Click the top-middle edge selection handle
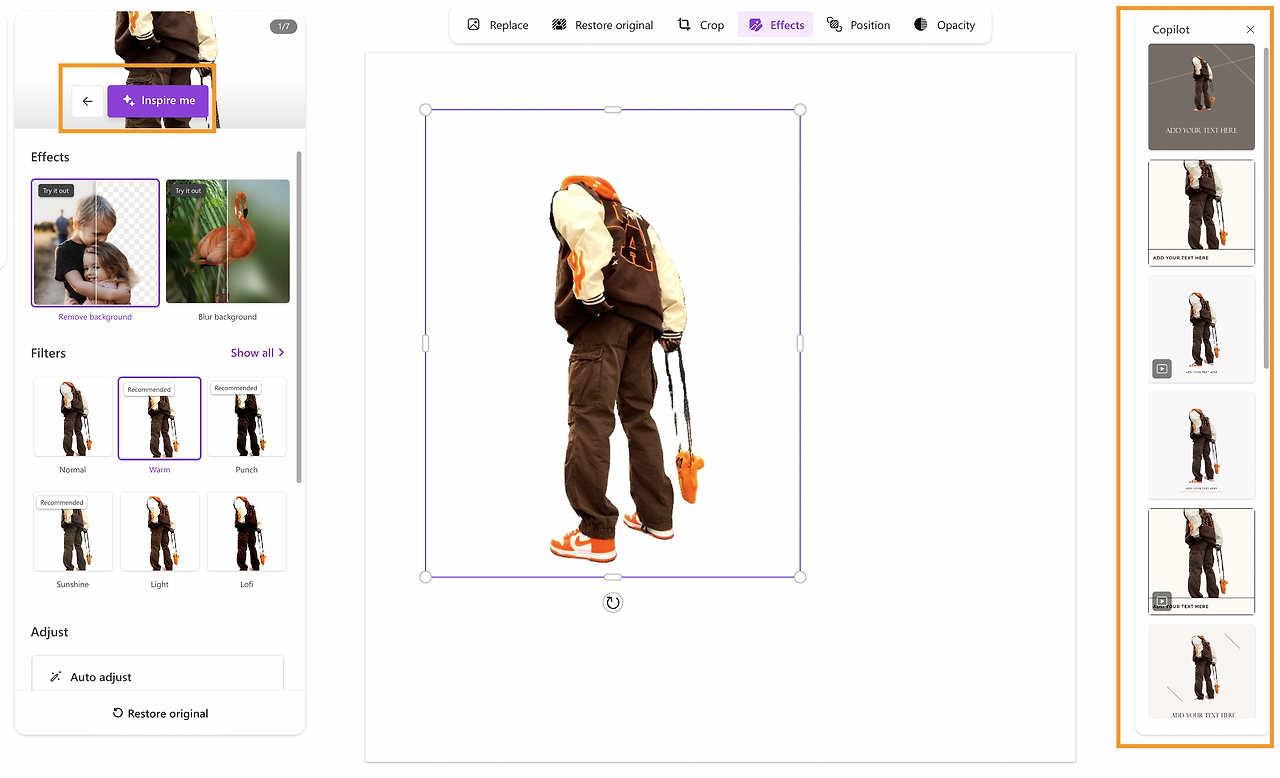 (x=613, y=109)
